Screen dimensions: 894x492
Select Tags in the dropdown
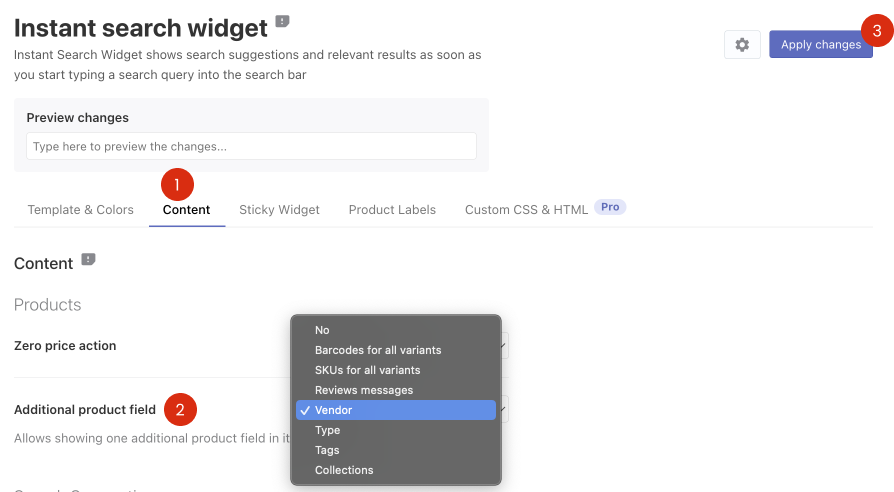point(396,450)
